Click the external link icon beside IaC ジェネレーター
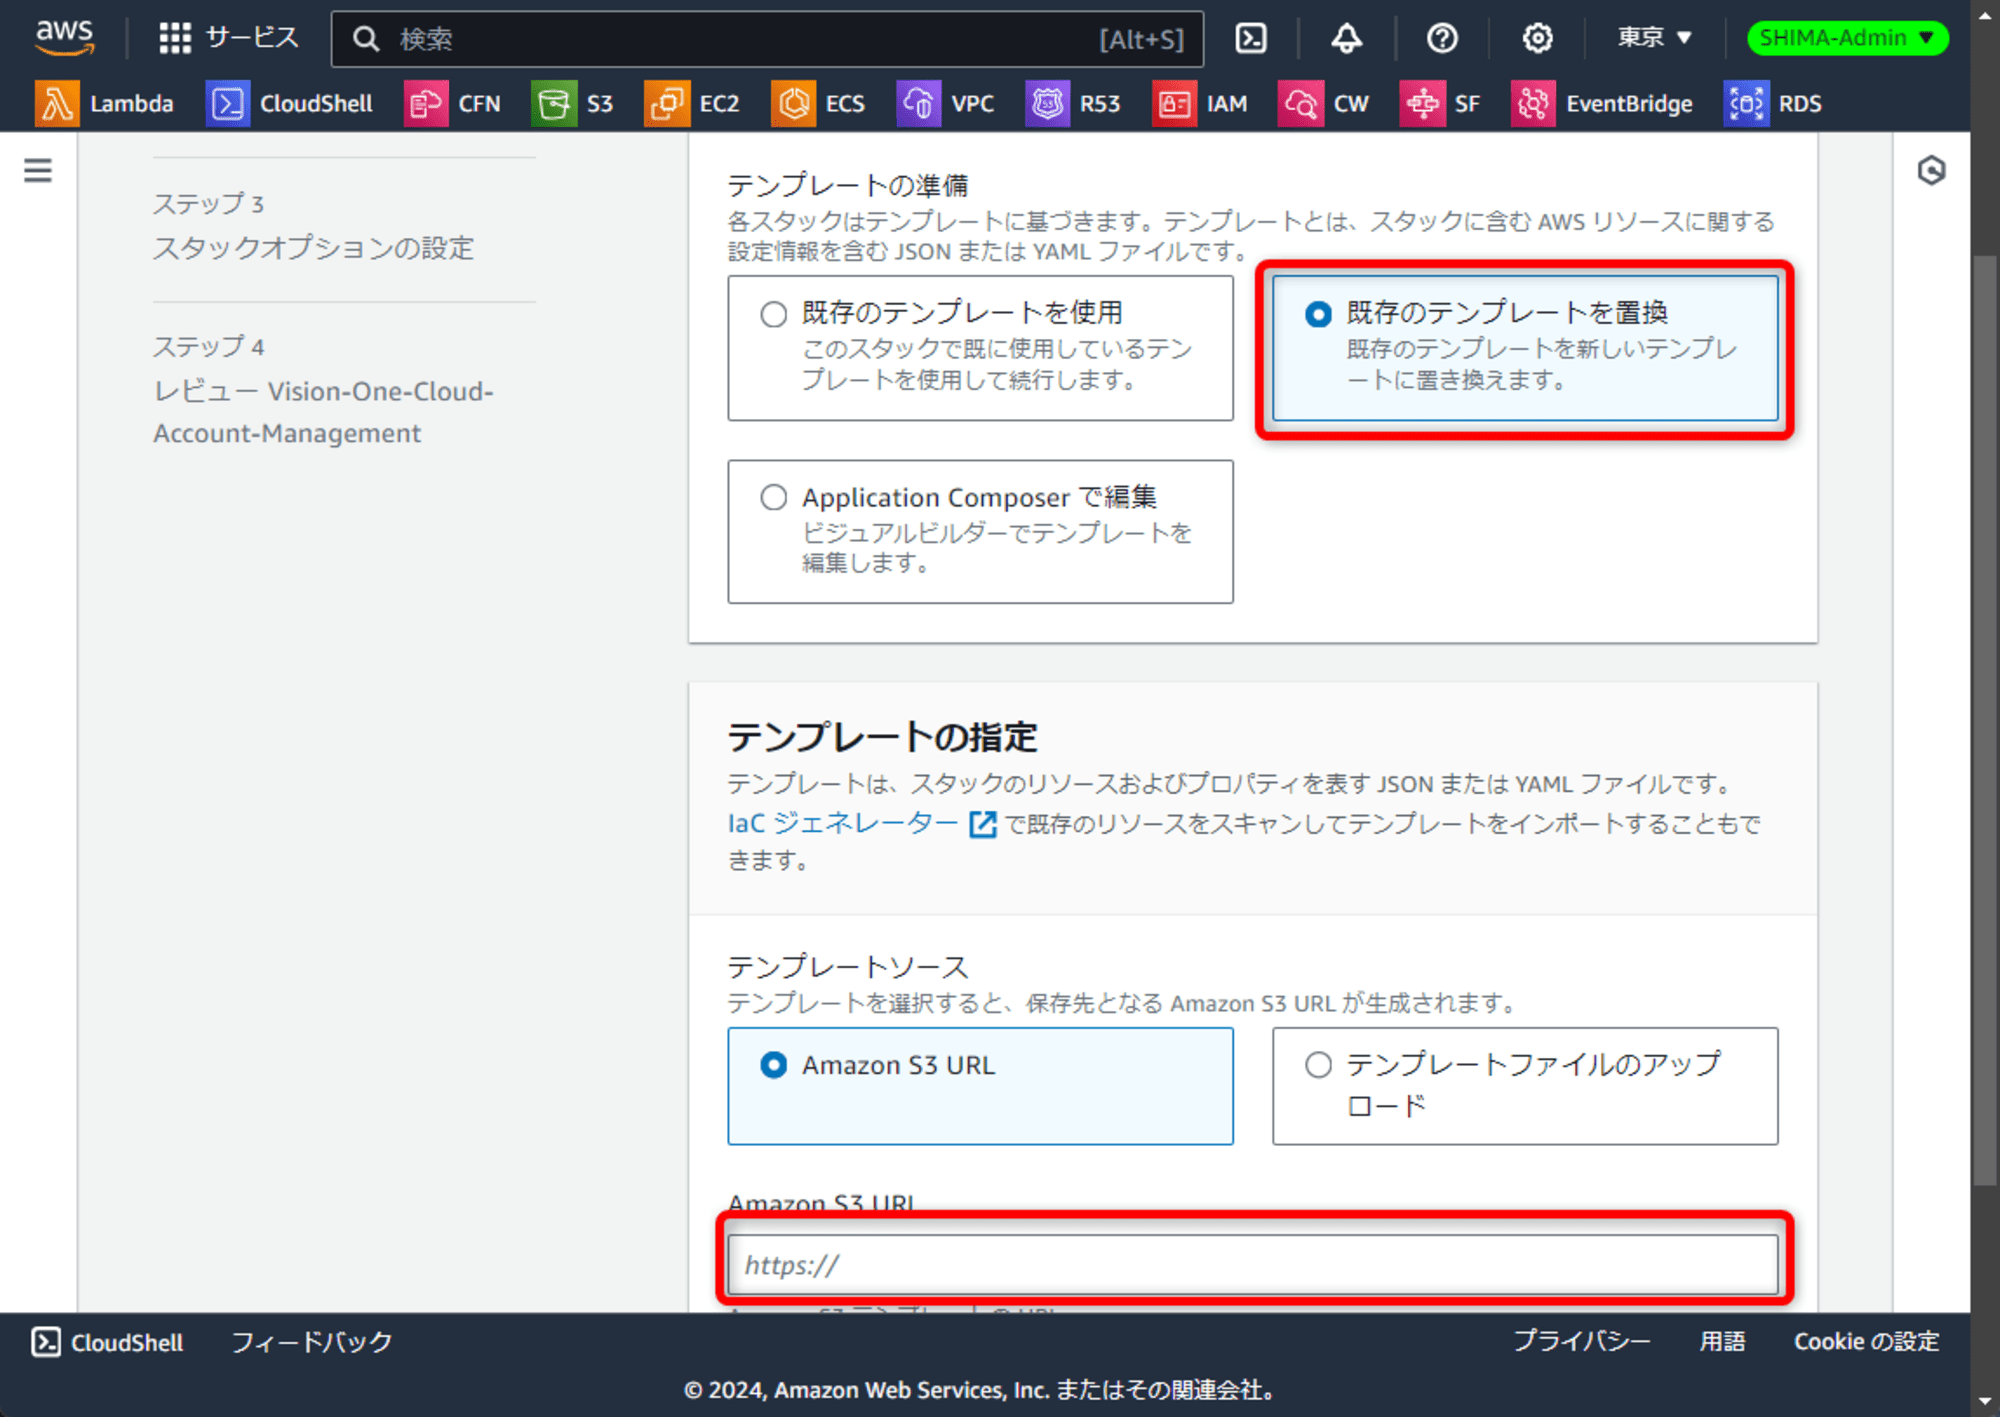 983,824
